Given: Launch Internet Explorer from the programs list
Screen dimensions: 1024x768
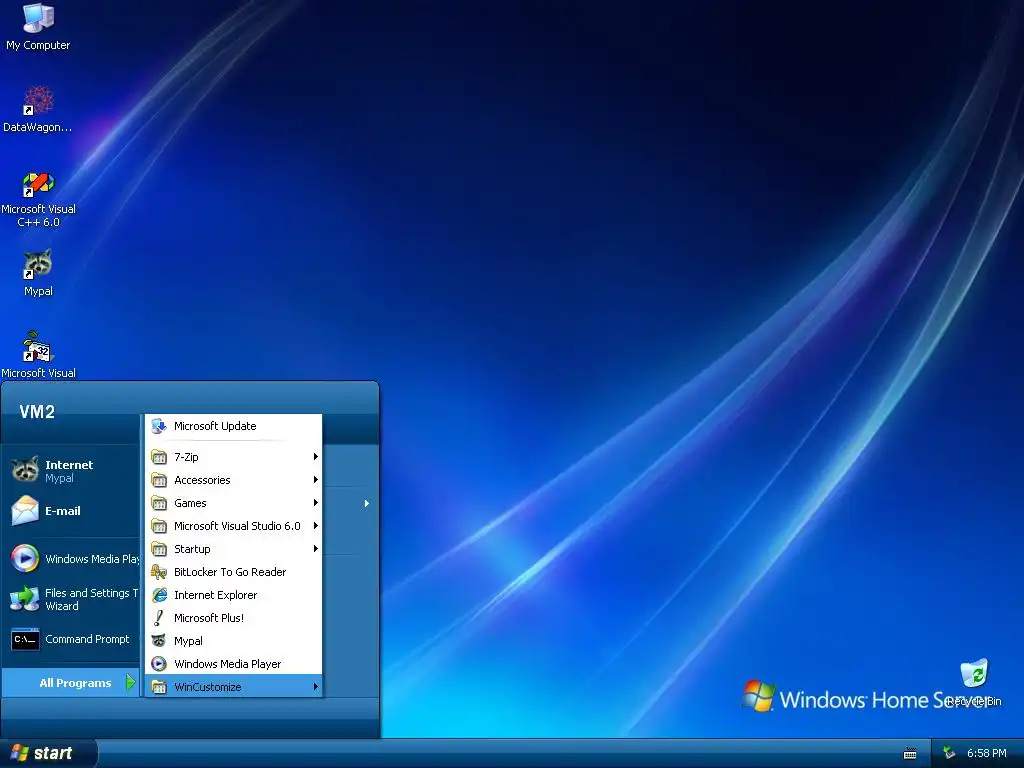Looking at the screenshot, I should (x=234, y=595).
